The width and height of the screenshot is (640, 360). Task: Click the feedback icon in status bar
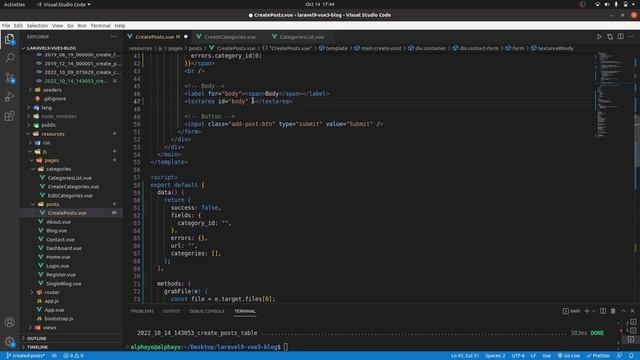[x=620, y=356]
